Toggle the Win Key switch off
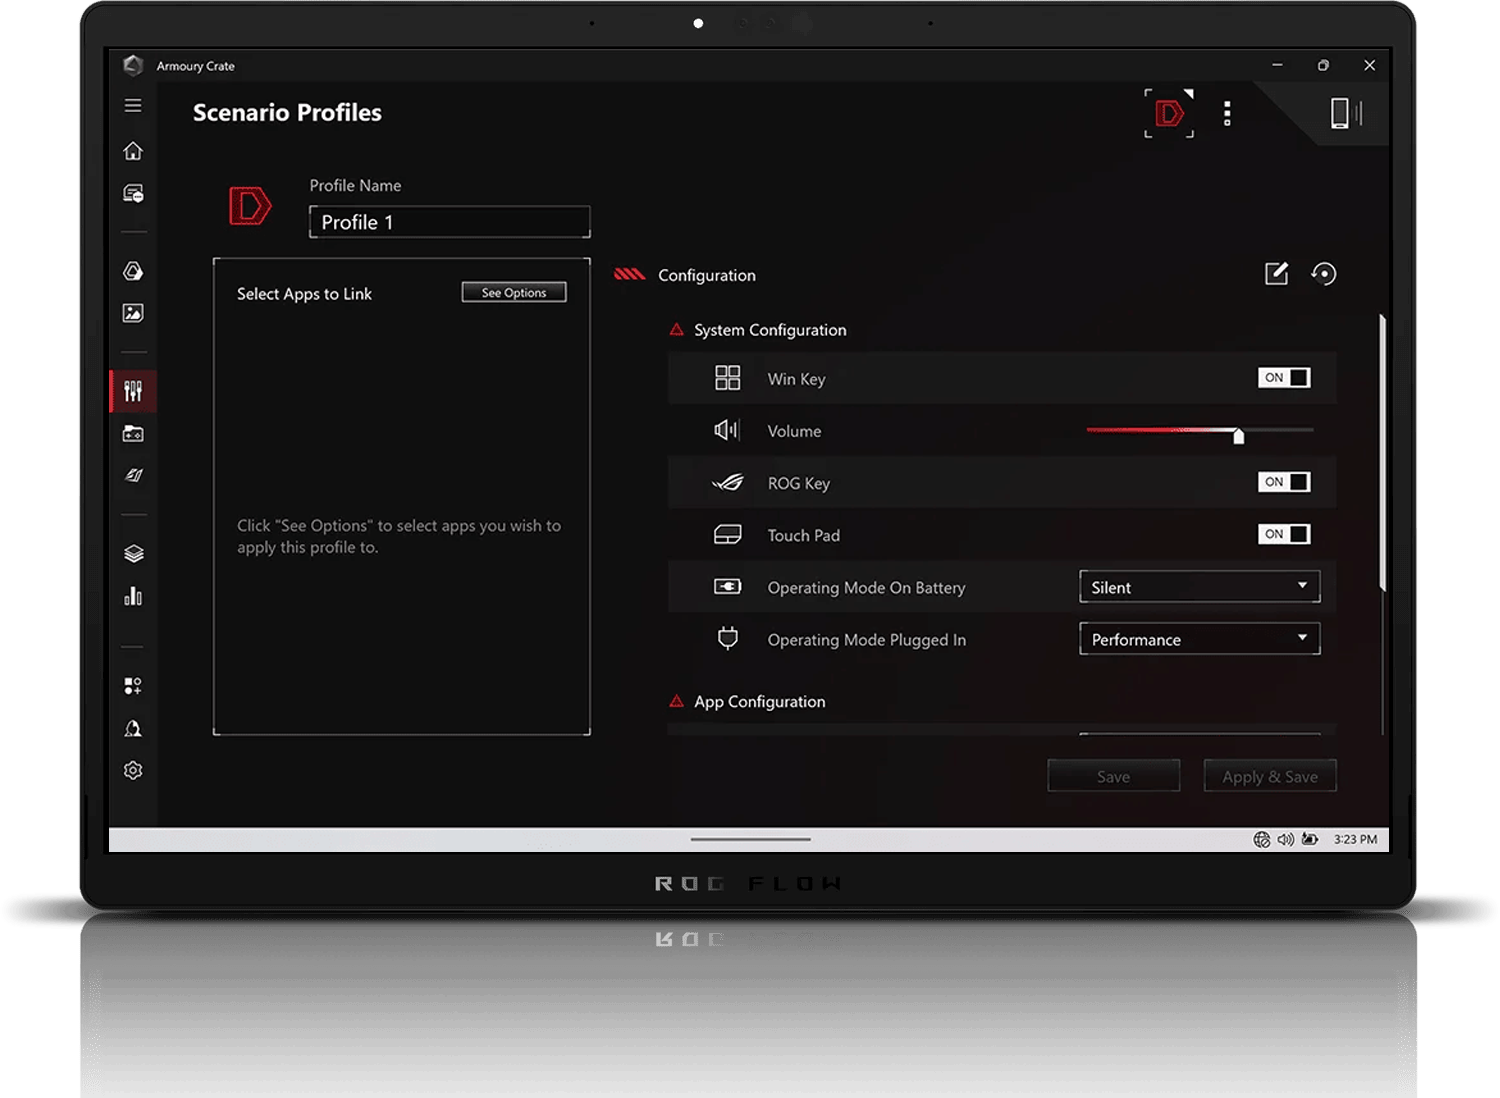1500x1098 pixels. 1284,378
